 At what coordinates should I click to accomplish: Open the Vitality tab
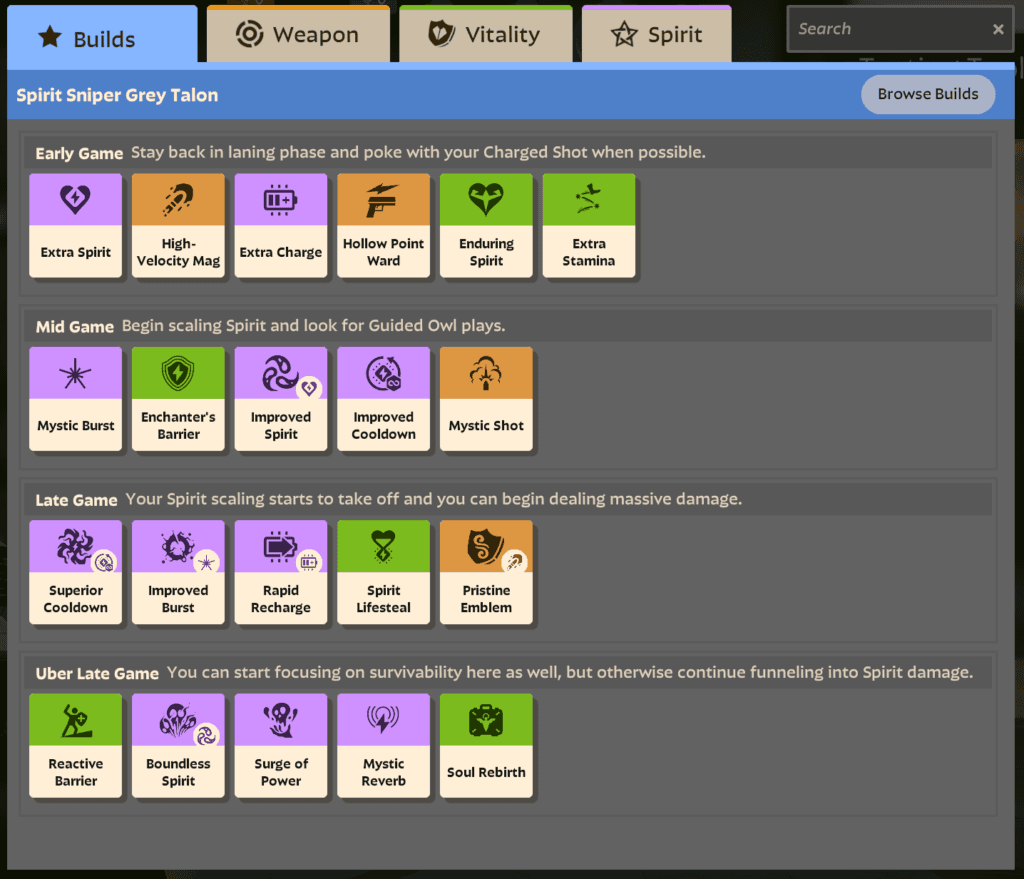click(x=486, y=33)
